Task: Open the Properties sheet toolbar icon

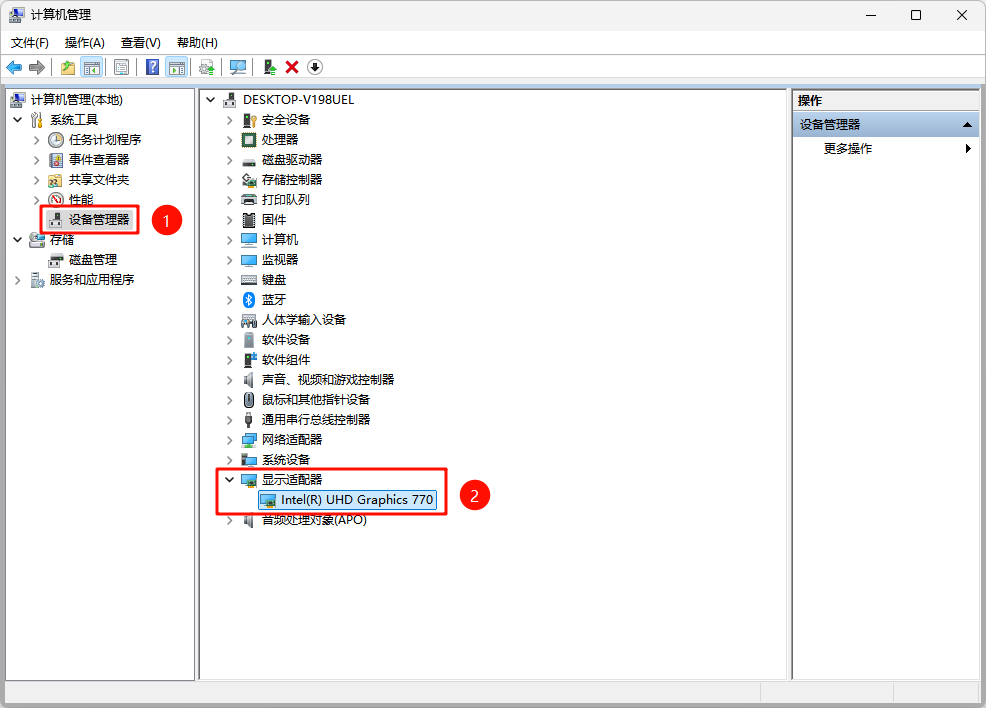Action: pos(121,67)
